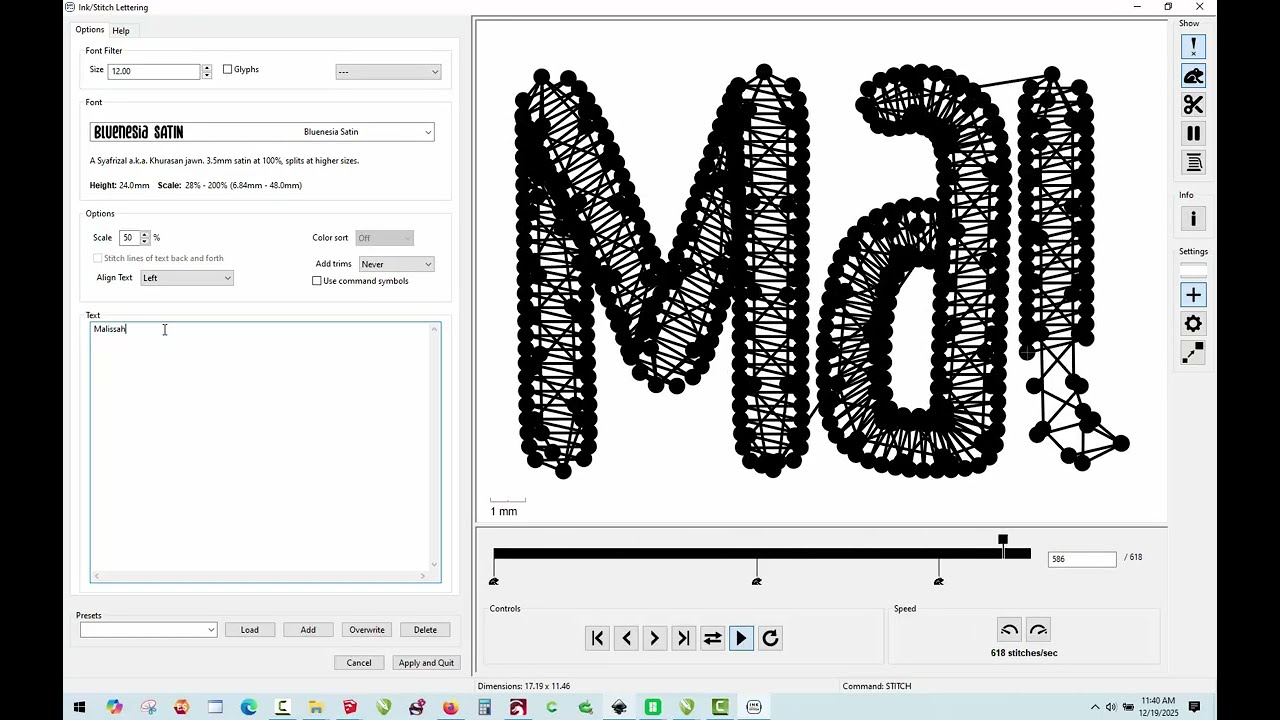The image size is (1280, 720).
Task: Show hidden system tray icons
Action: [1095, 707]
